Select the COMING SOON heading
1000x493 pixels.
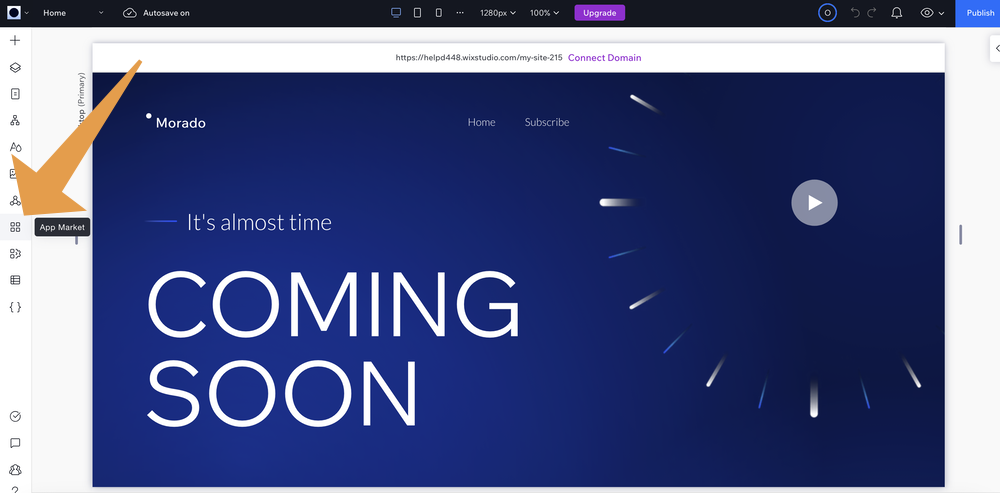coord(334,348)
